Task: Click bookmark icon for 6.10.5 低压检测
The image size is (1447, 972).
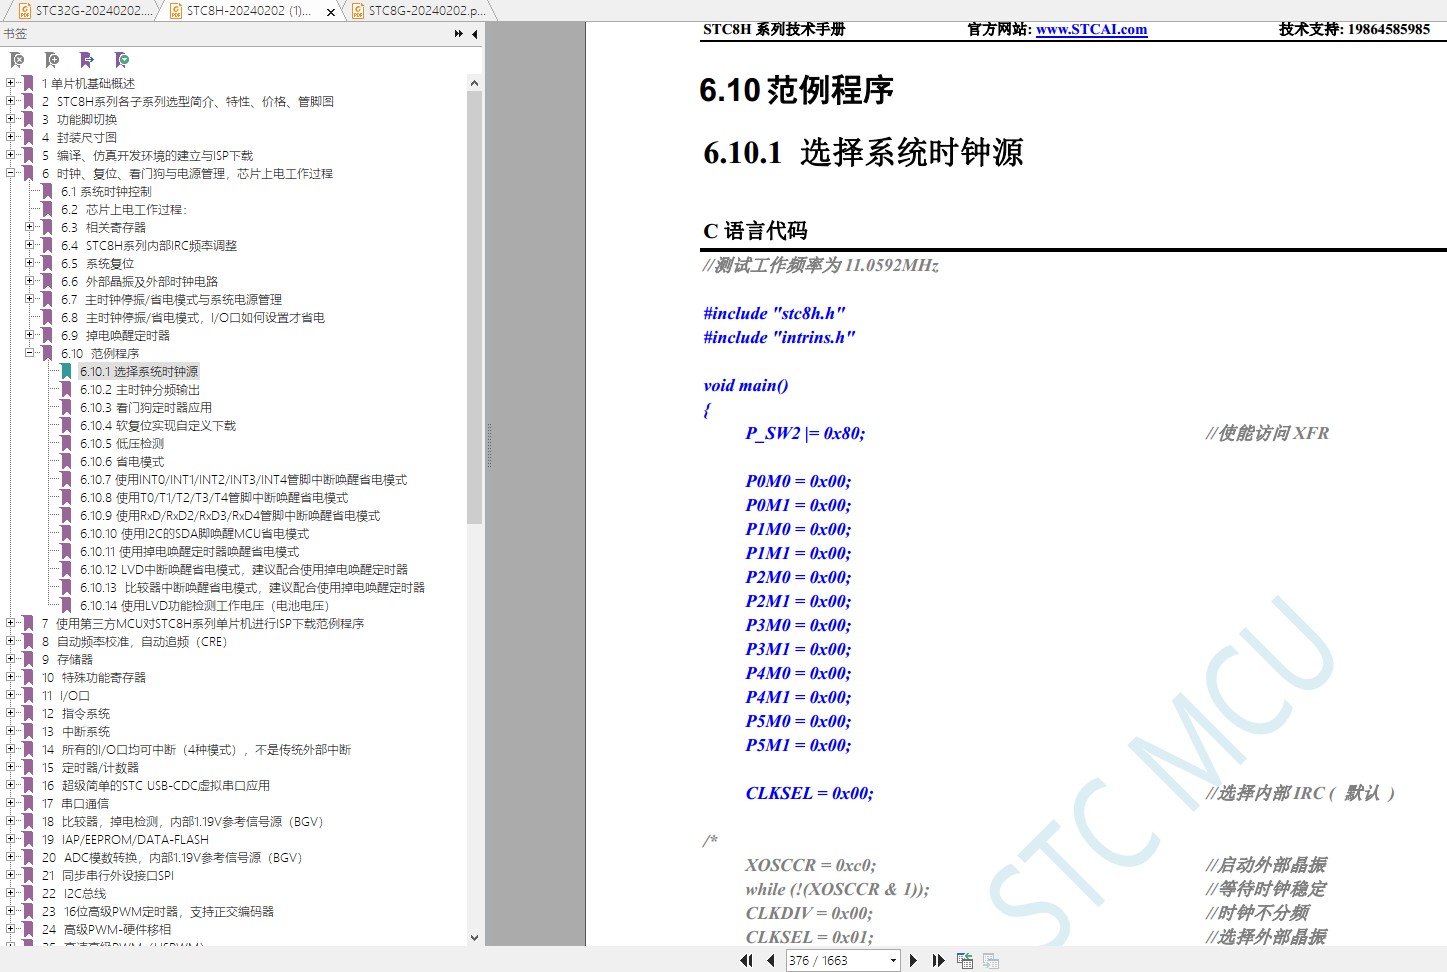Action: pyautogui.click(x=66, y=444)
